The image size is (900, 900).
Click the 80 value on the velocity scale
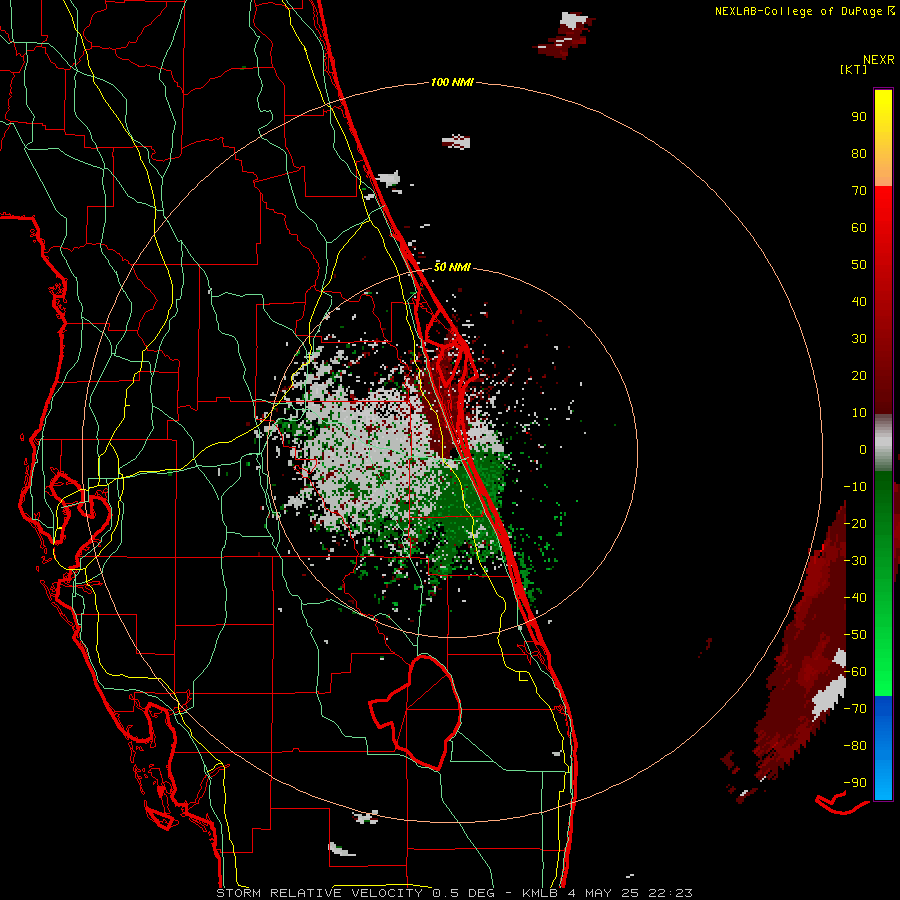click(x=859, y=154)
